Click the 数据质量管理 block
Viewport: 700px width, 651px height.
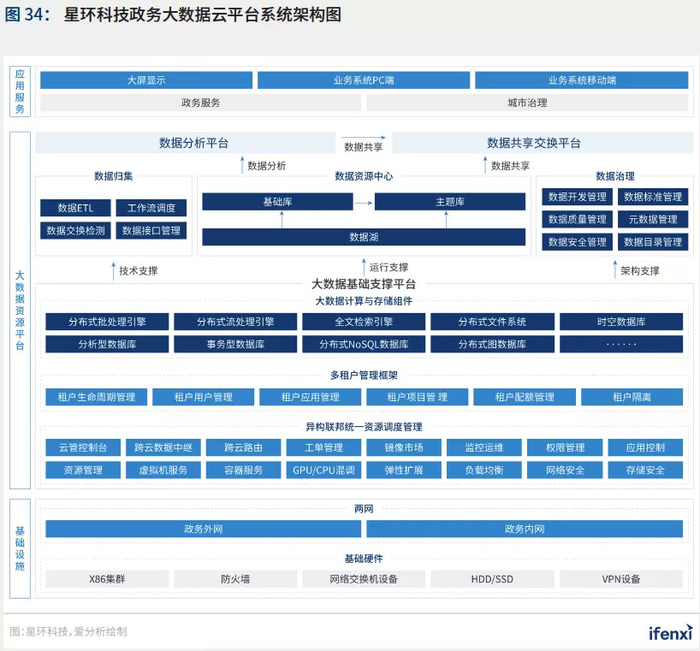point(577,219)
